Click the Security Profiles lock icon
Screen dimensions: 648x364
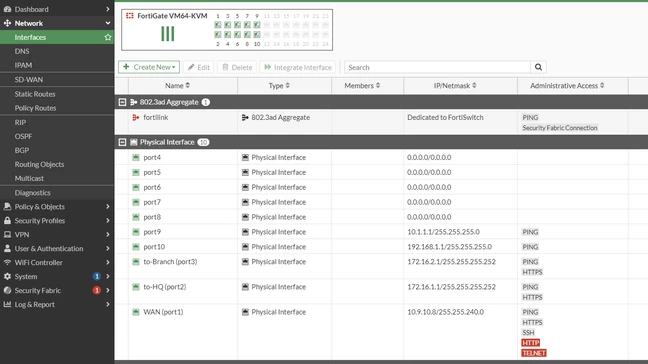[7, 221]
